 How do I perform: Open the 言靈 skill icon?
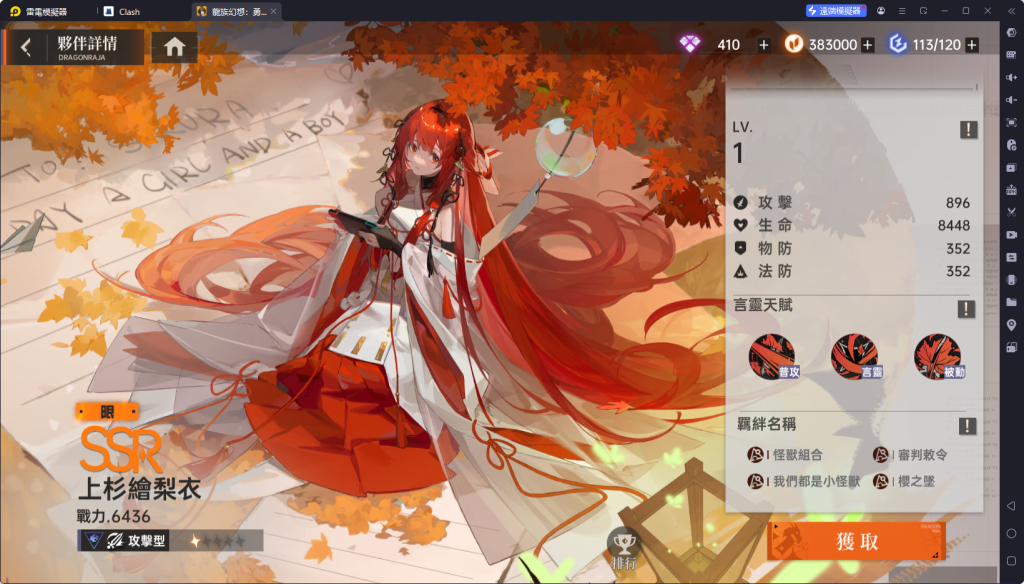pyautogui.click(x=855, y=357)
